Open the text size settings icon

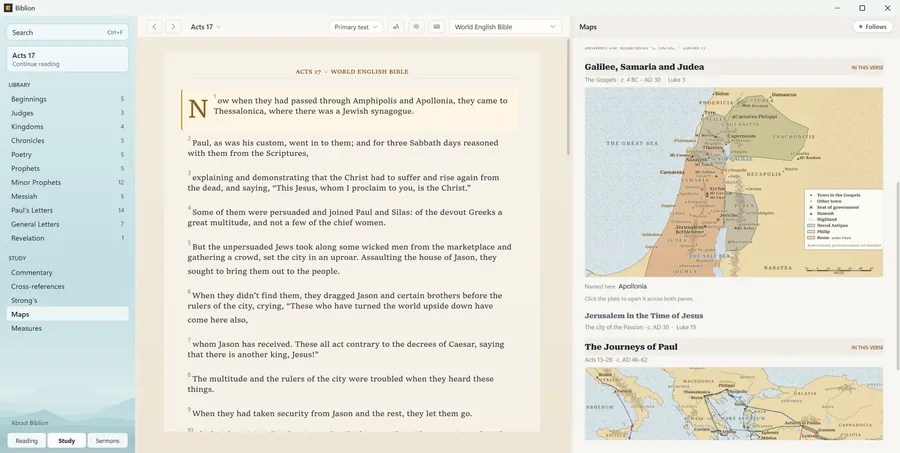click(396, 26)
